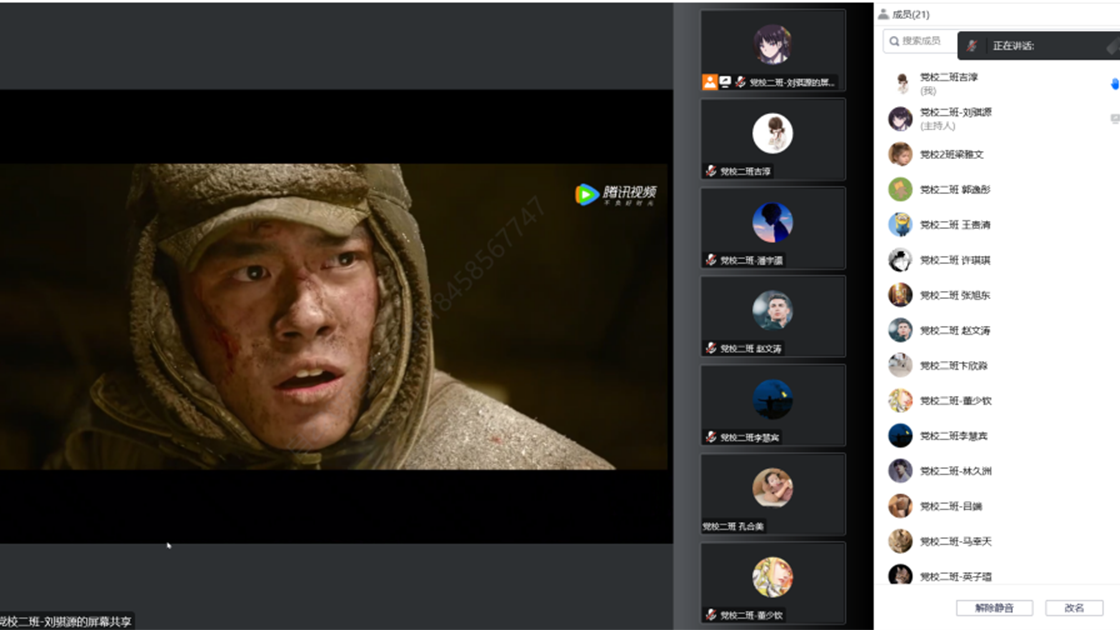
Task: Click 许琪琪 avatar in members list
Action: [x=900, y=259]
